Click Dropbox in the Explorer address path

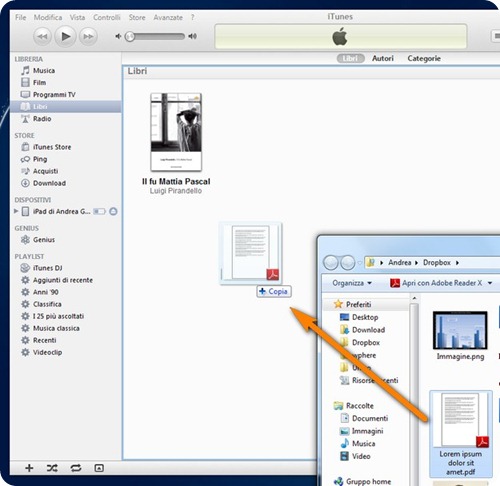pyautogui.click(x=437, y=263)
